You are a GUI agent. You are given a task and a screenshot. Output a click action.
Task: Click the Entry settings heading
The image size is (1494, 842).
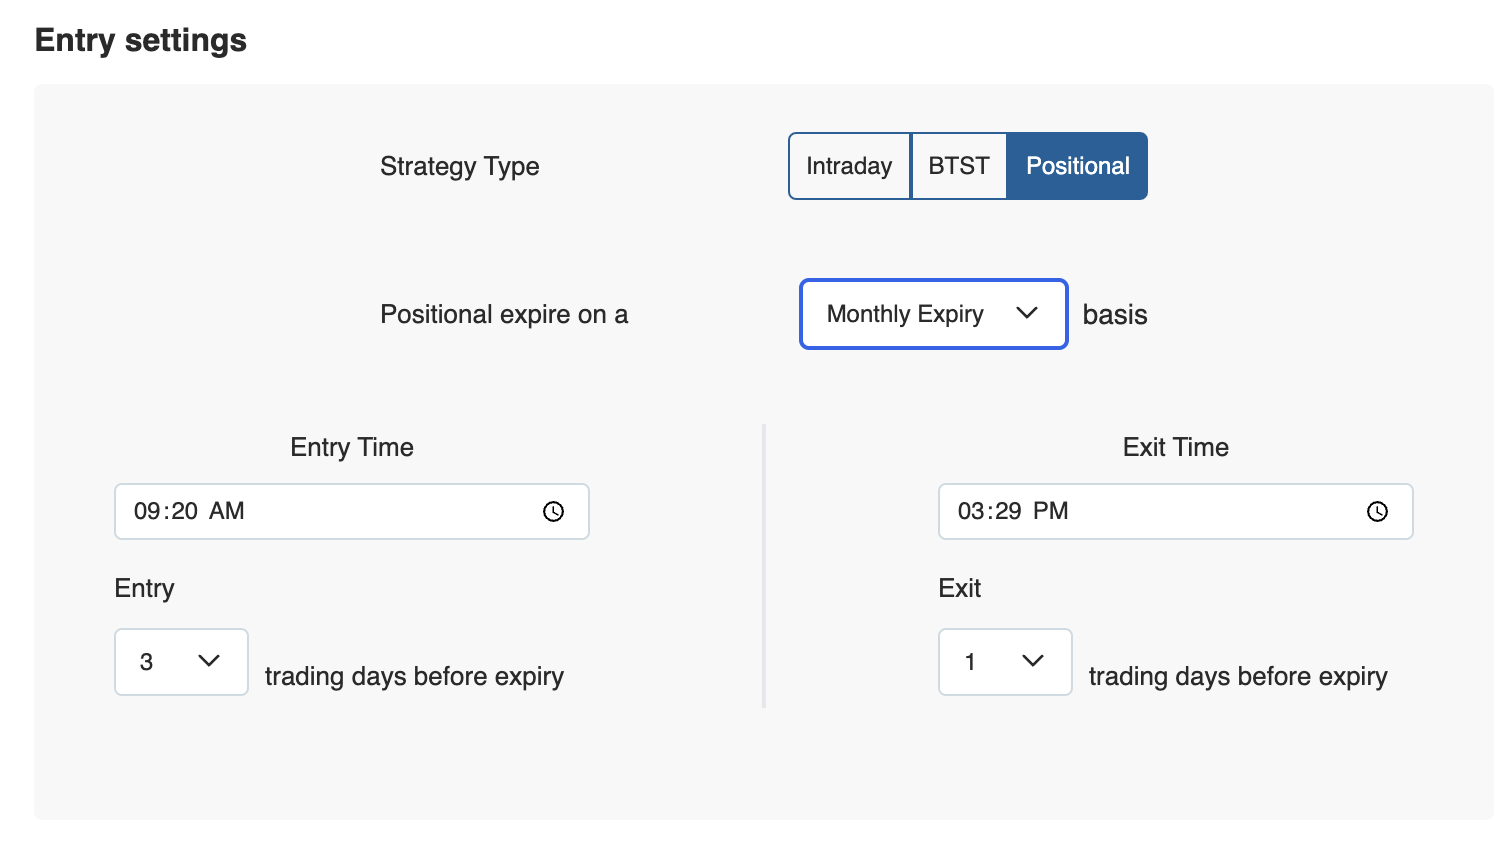tap(141, 40)
